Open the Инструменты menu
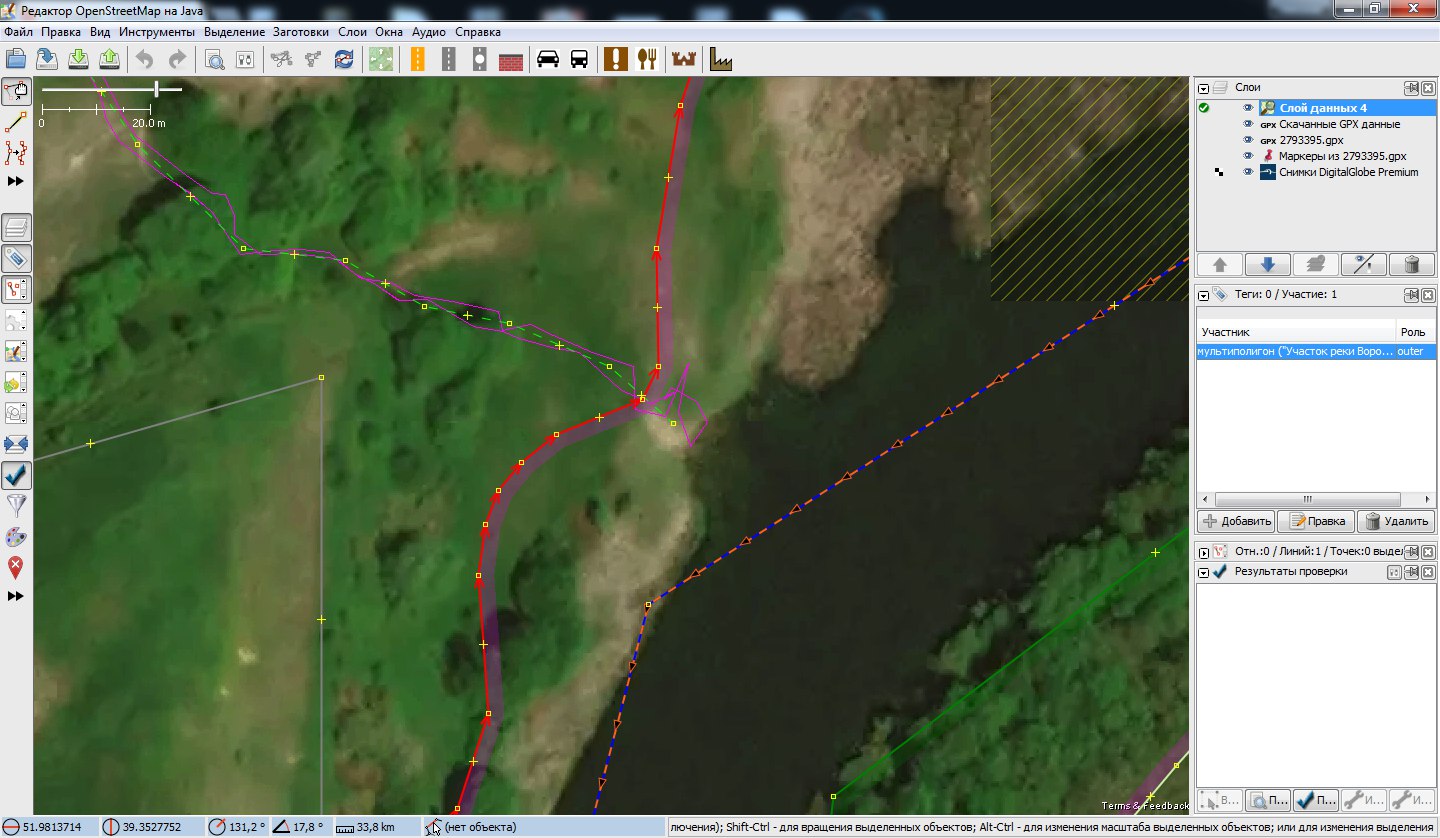This screenshot has width=1440, height=838. click(x=157, y=32)
